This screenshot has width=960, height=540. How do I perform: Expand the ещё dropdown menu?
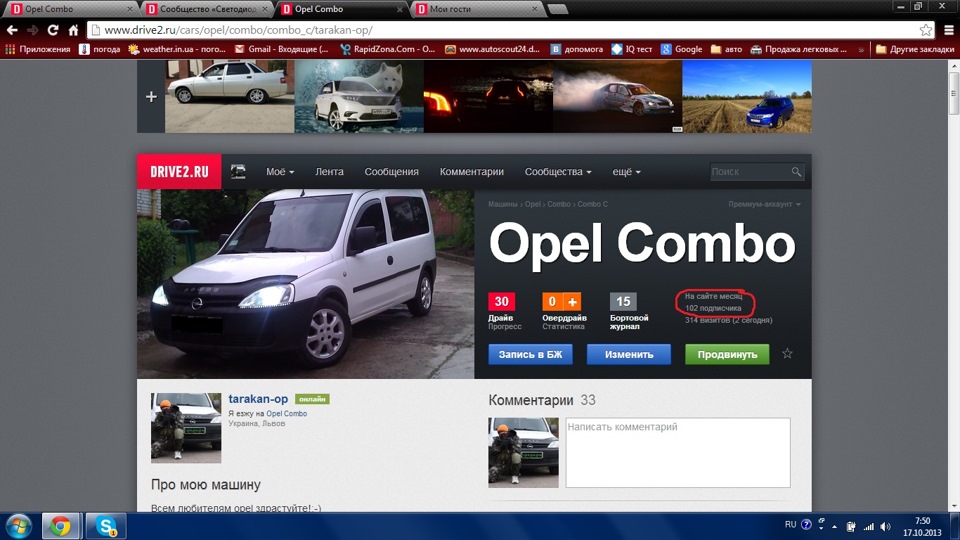626,171
